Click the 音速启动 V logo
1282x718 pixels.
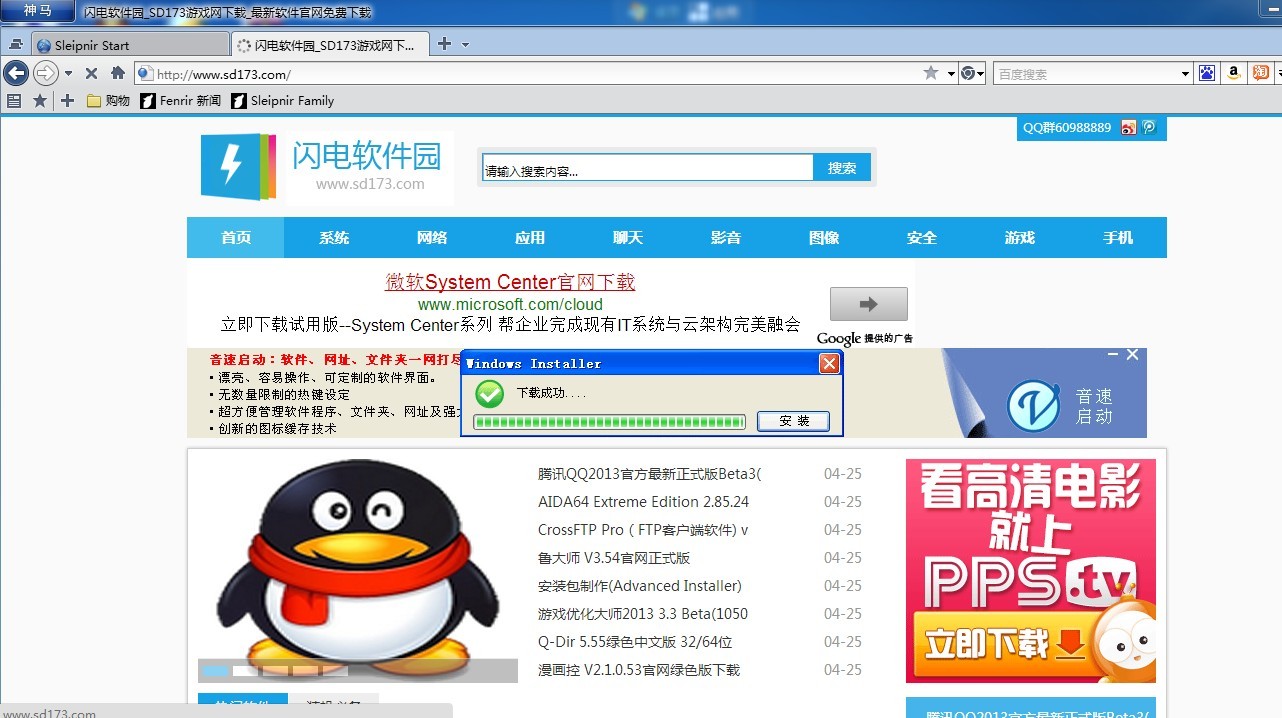pos(1033,405)
